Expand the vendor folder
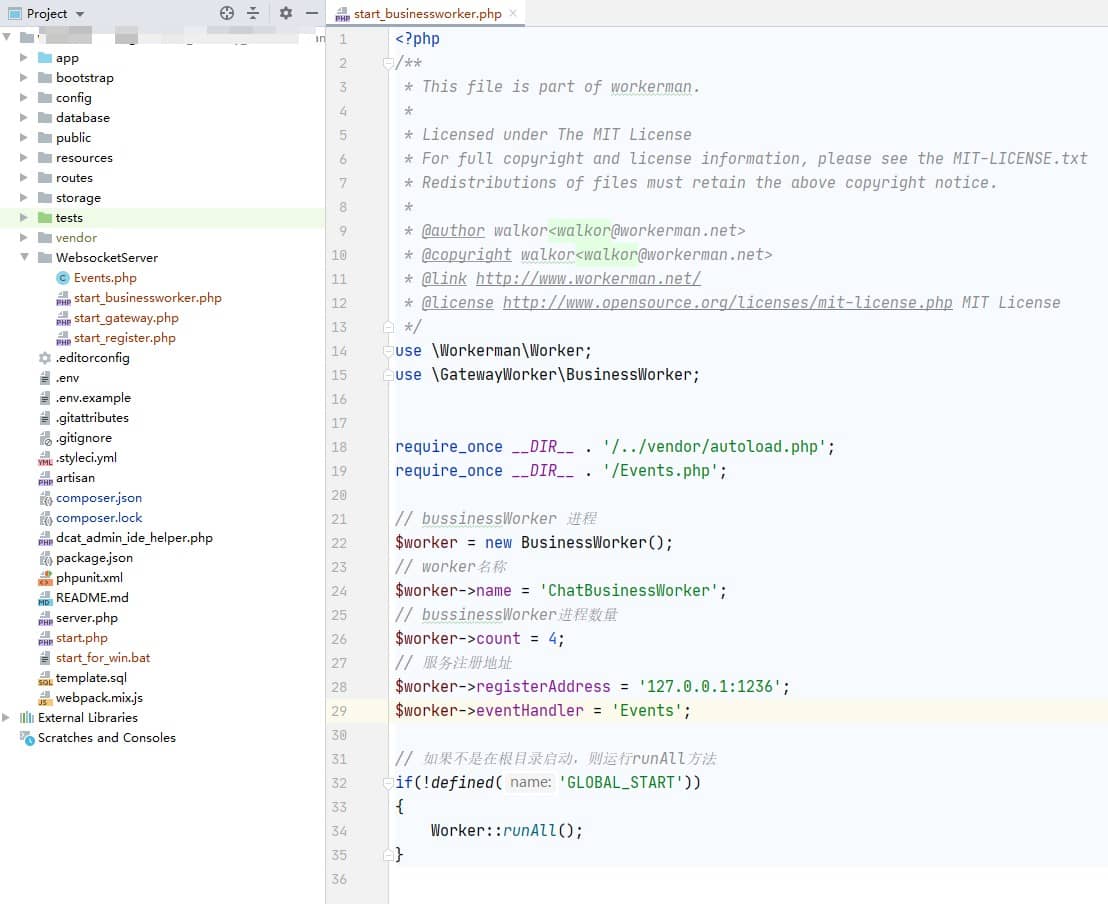Image resolution: width=1108 pixels, height=904 pixels. pos(25,237)
